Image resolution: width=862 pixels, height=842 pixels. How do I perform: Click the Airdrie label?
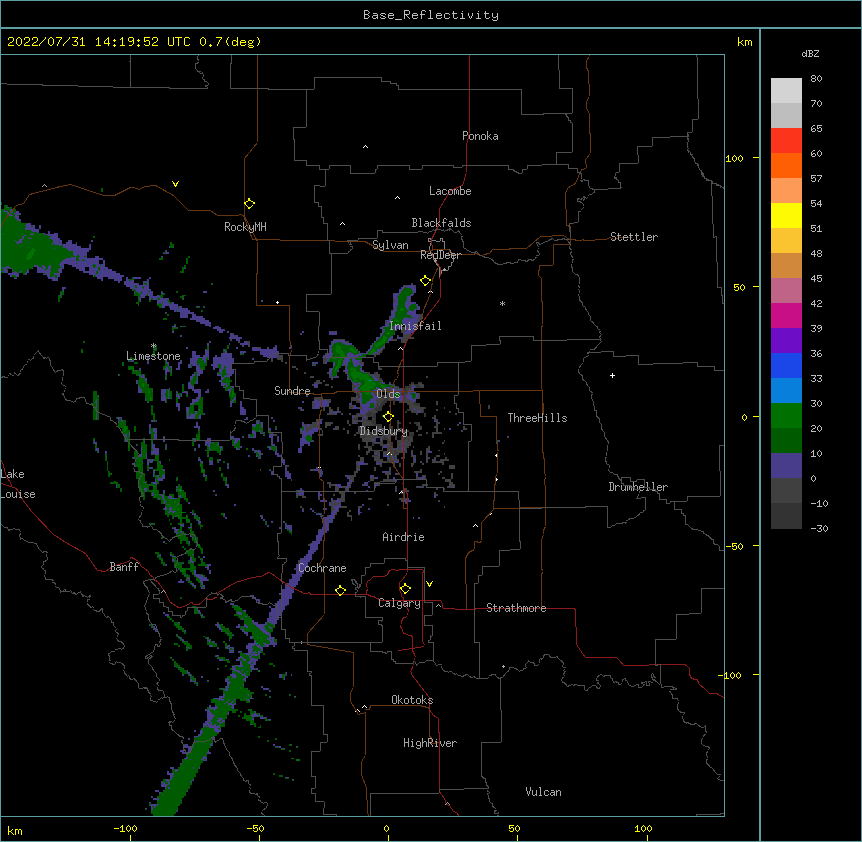(x=404, y=537)
